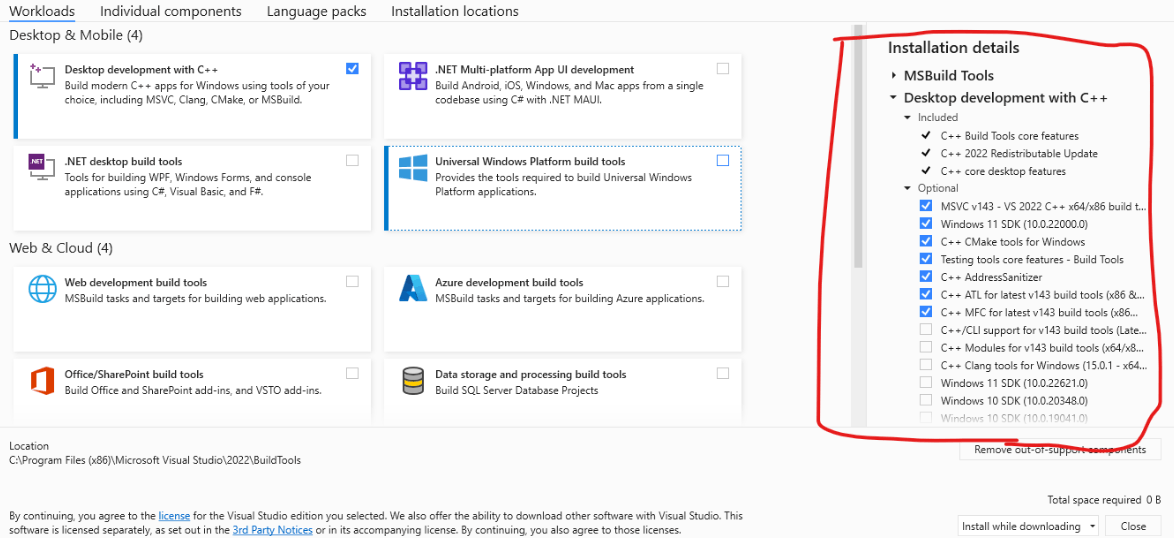The image size is (1174, 538).
Task: Collapse the Desktop development with C++ details node
Action: coord(893,97)
